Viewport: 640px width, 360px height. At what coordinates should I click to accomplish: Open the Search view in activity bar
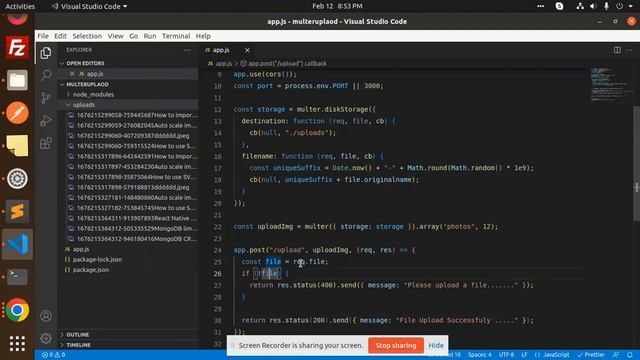pos(46,75)
